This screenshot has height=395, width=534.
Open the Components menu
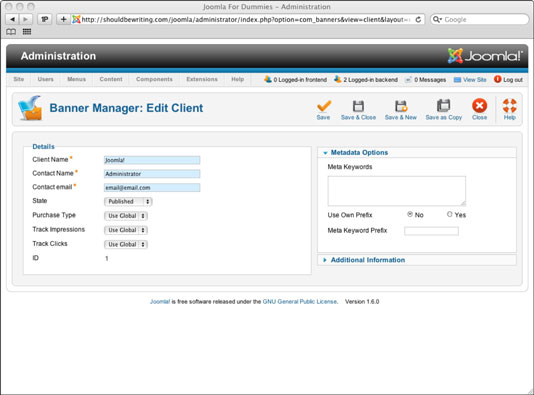pyautogui.click(x=154, y=79)
